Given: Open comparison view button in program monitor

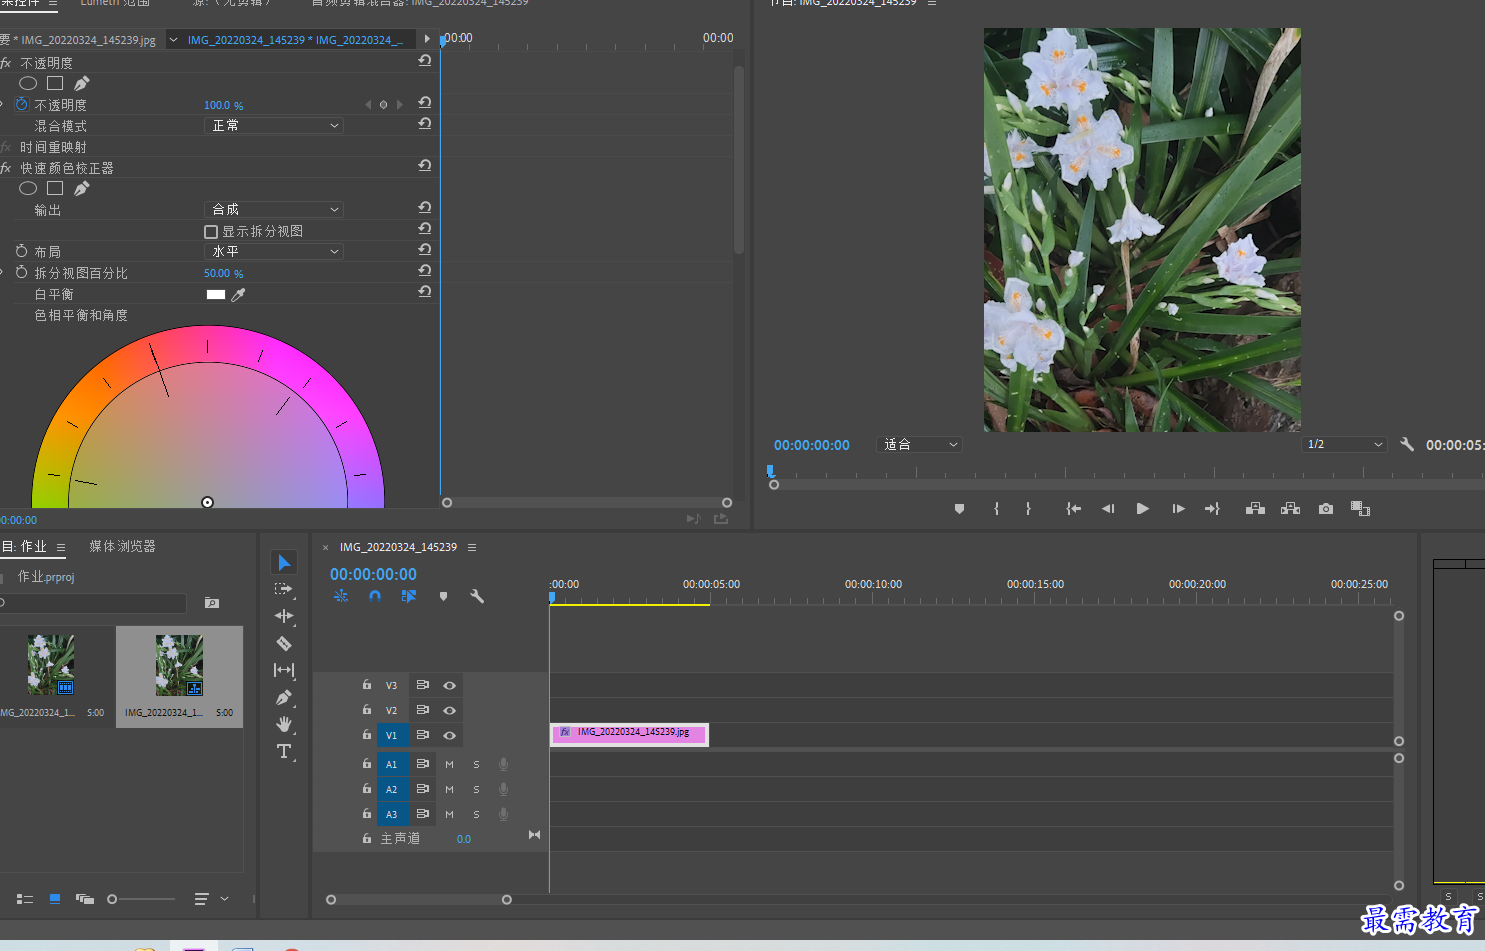Looking at the screenshot, I should pos(1360,509).
